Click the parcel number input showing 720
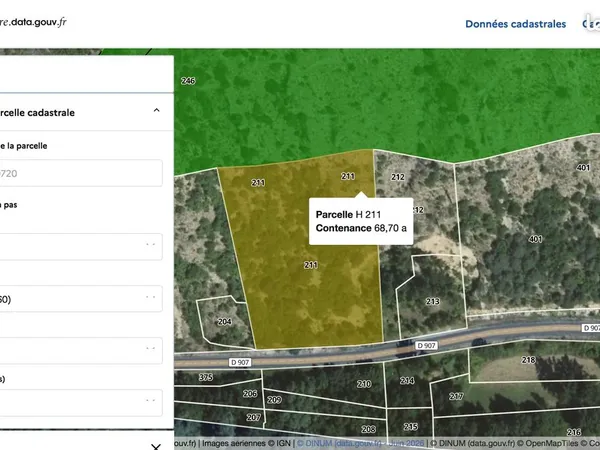Viewport: 600px width, 450px height. coord(81,173)
